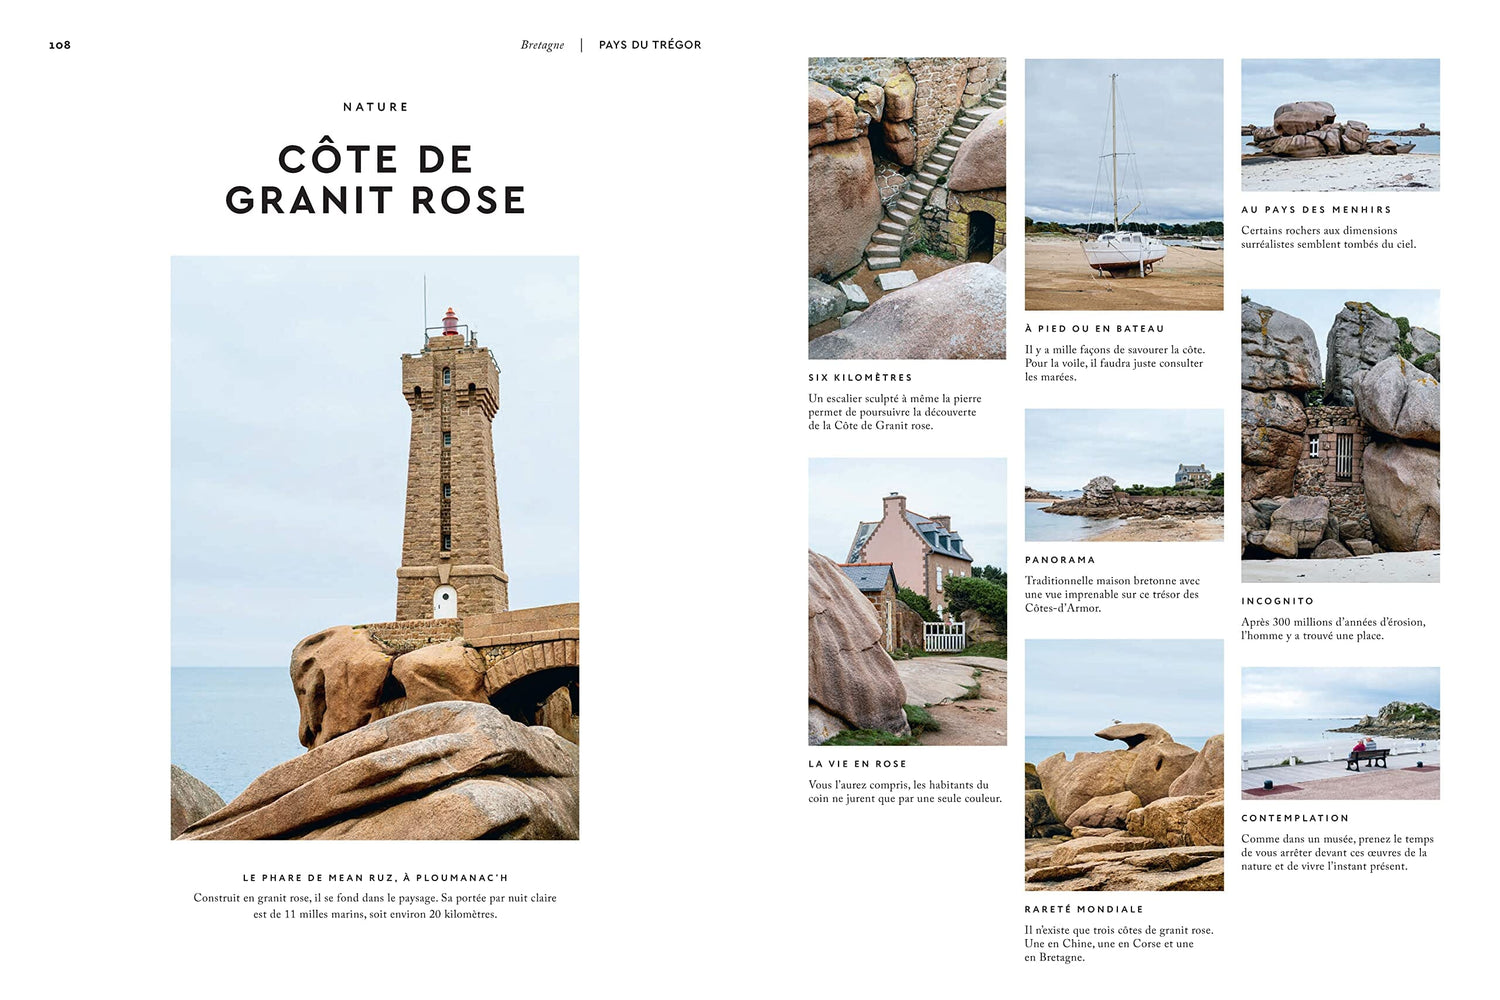Select the CÔTE DE GRANIT ROSE title

[x=376, y=178]
